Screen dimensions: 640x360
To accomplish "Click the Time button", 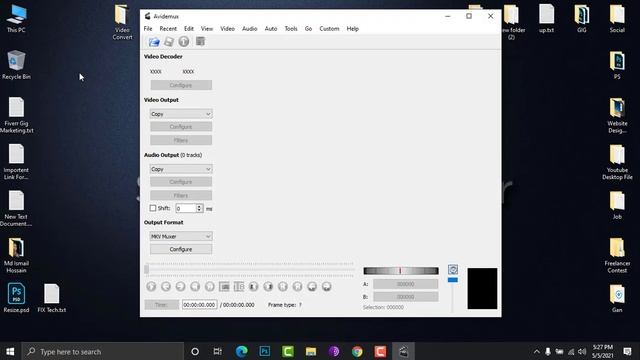I will click(161, 304).
